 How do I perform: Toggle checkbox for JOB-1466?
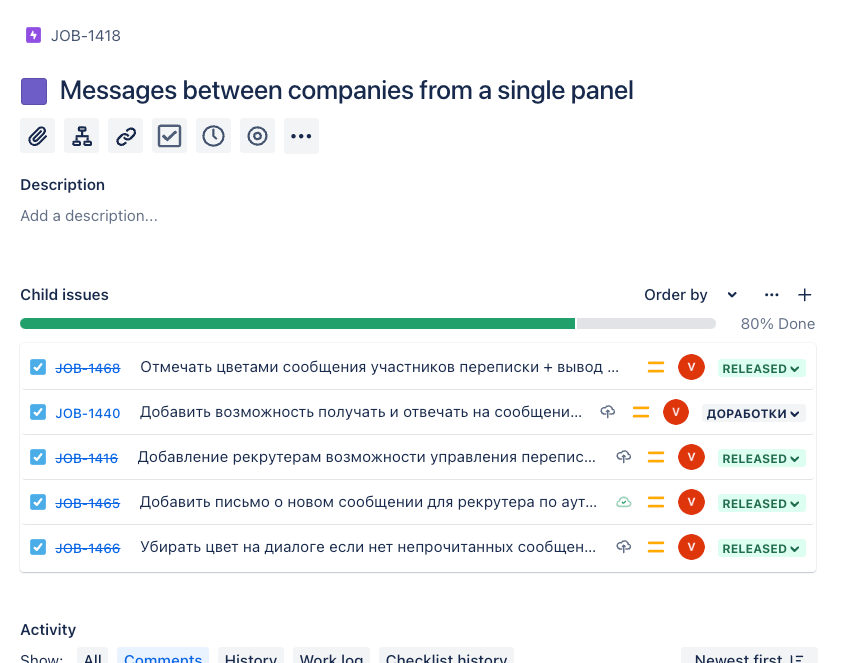[38, 547]
